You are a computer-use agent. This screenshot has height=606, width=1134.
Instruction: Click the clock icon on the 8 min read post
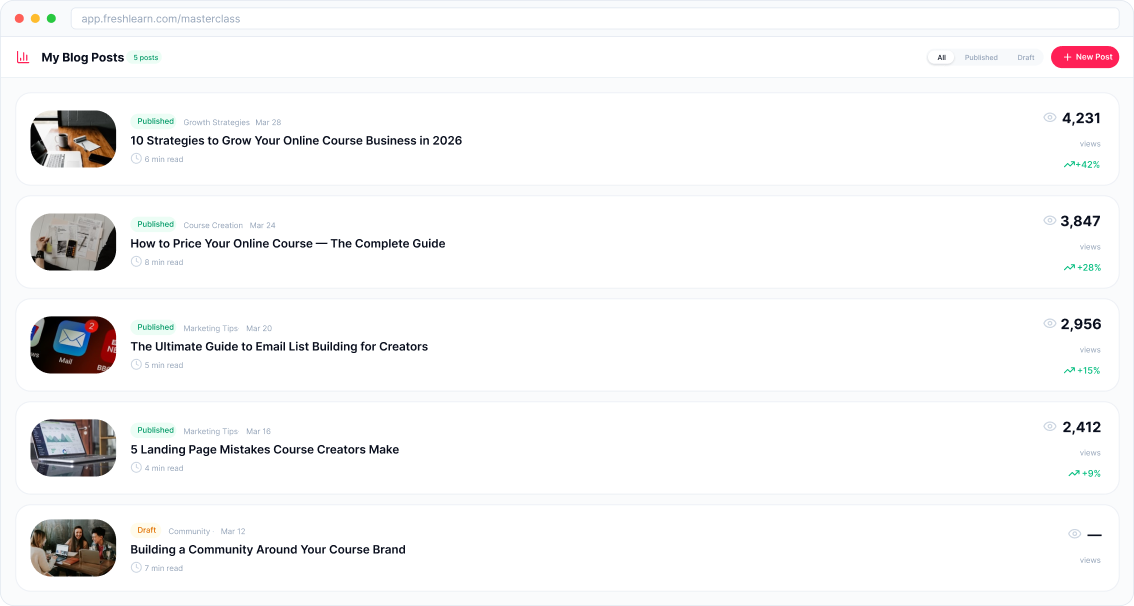pyautogui.click(x=135, y=261)
